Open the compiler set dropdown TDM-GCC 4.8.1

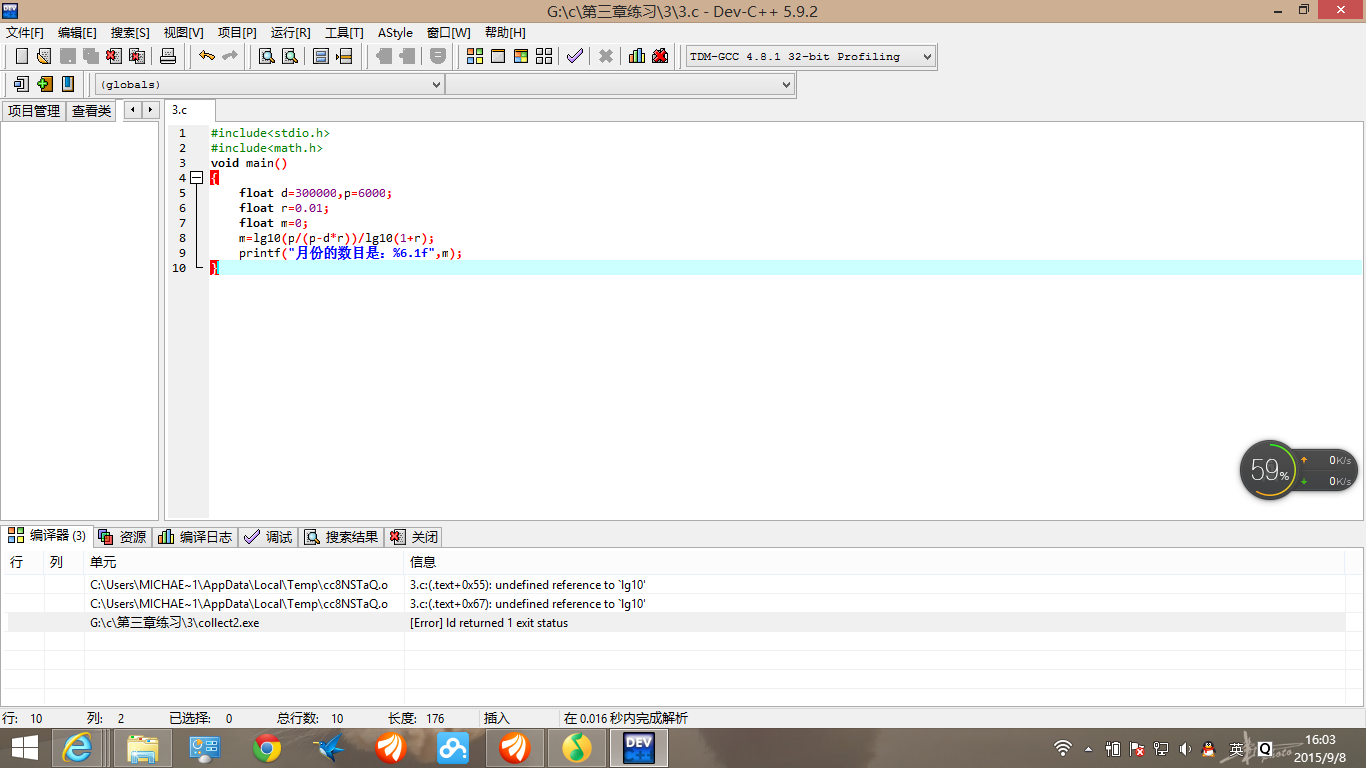click(811, 57)
